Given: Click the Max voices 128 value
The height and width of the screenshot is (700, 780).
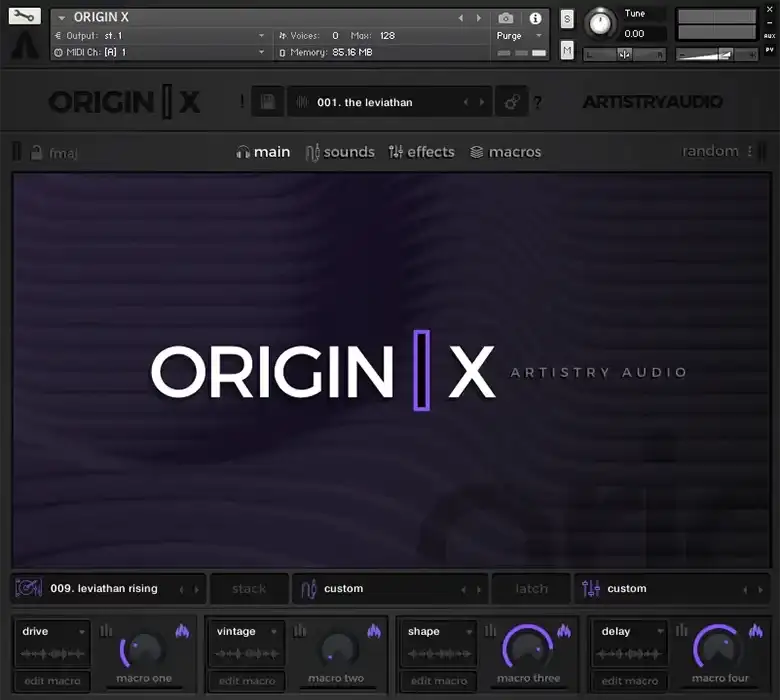Looking at the screenshot, I should (388, 36).
